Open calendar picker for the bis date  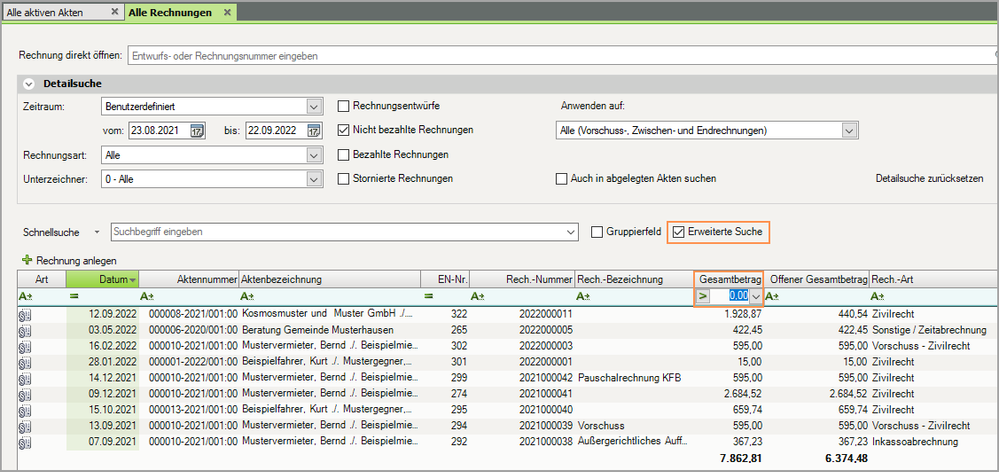point(313,131)
